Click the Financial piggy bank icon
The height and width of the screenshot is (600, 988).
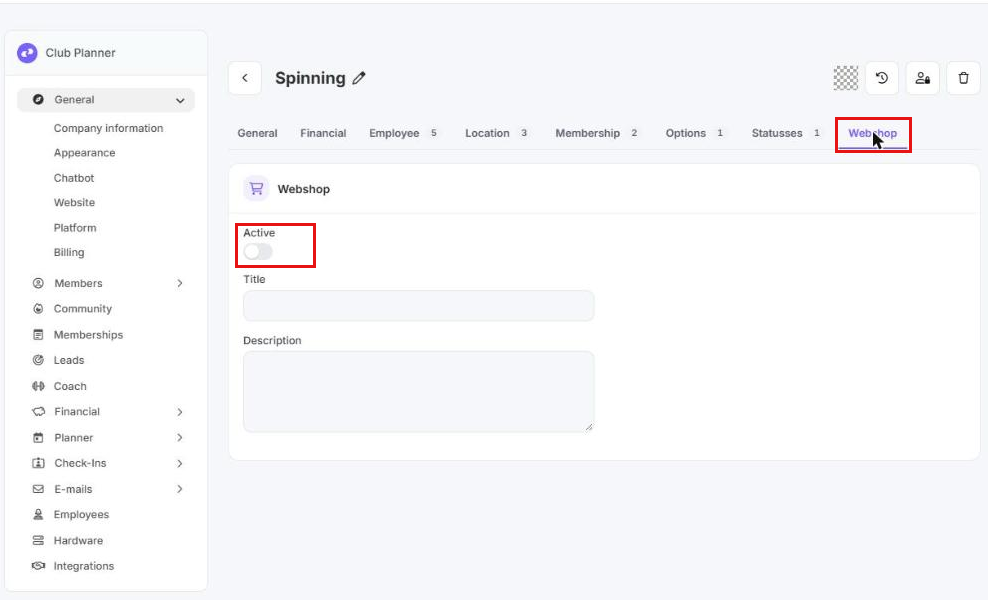(38, 412)
